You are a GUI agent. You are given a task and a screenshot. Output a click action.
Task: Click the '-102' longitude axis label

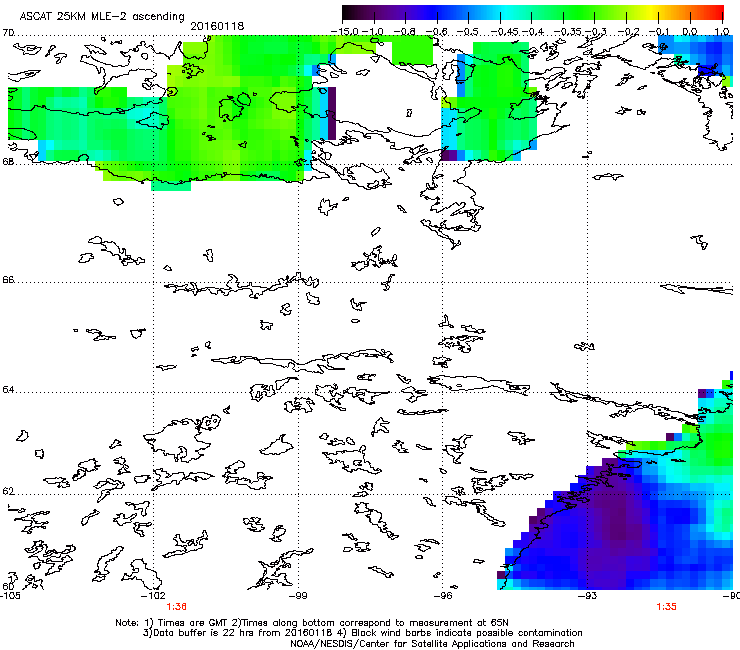pyautogui.click(x=153, y=595)
